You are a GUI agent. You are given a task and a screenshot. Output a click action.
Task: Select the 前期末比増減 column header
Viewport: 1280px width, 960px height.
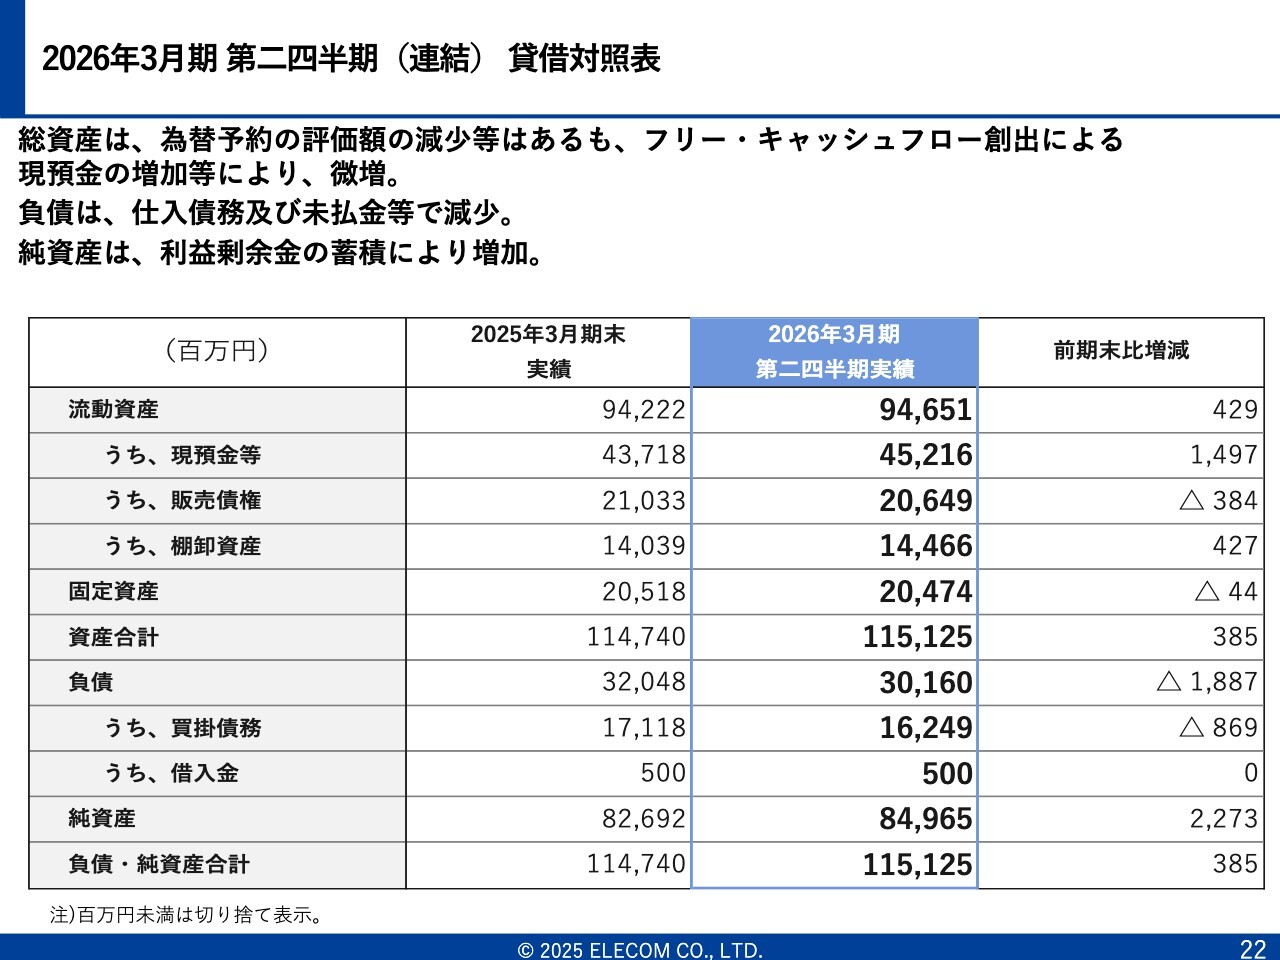(1121, 351)
